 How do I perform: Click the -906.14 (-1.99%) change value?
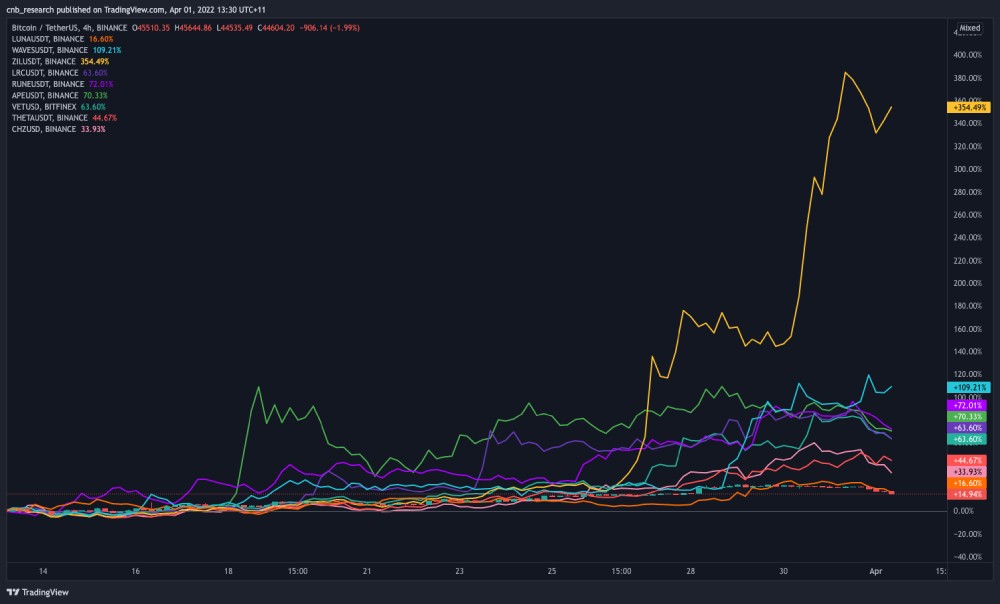(330, 28)
